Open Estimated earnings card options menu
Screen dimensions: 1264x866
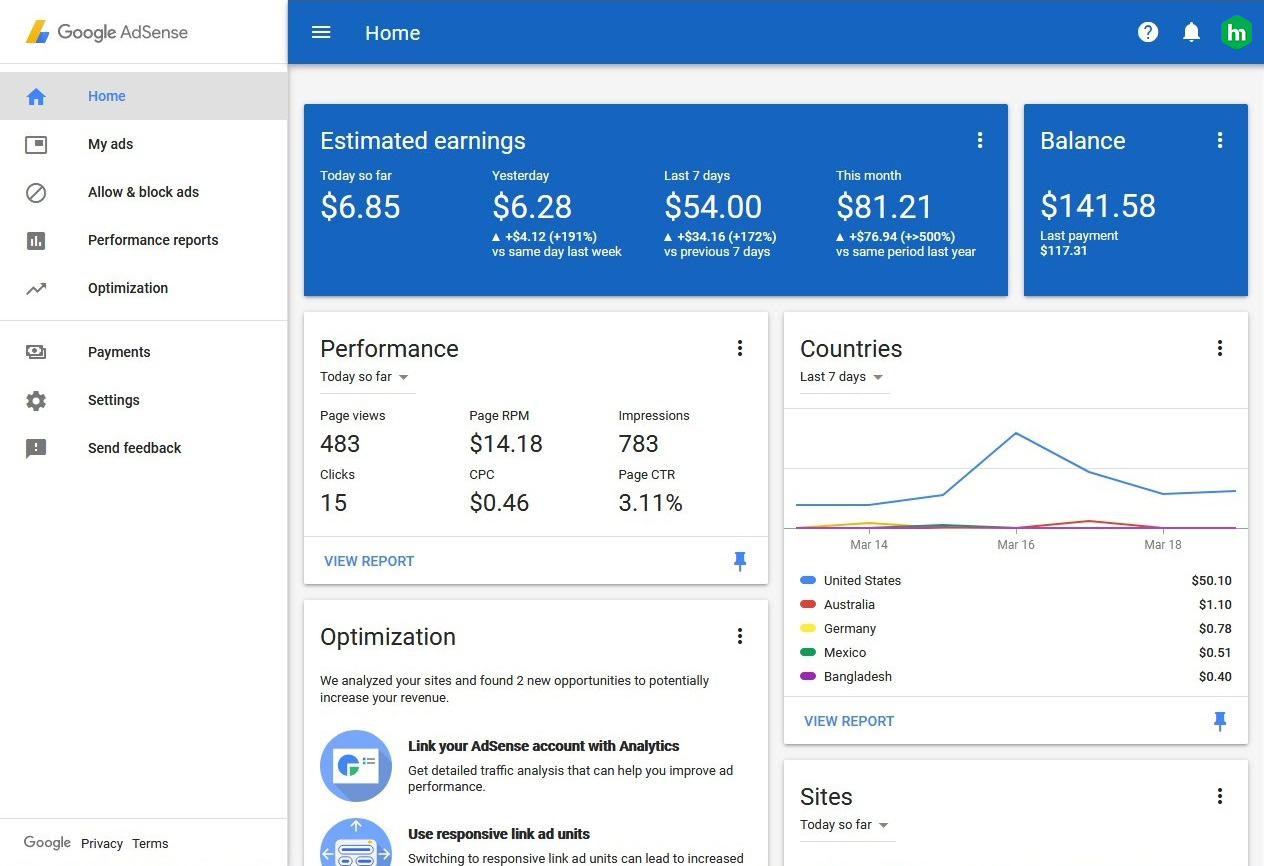pos(980,140)
